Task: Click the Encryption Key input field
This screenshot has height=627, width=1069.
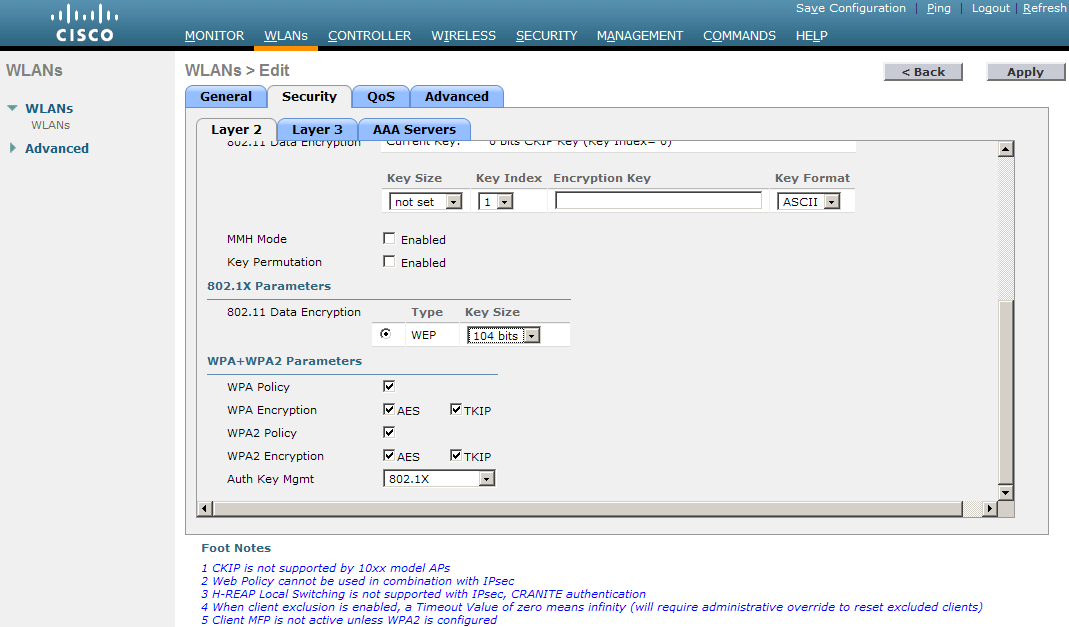Action: (x=658, y=200)
